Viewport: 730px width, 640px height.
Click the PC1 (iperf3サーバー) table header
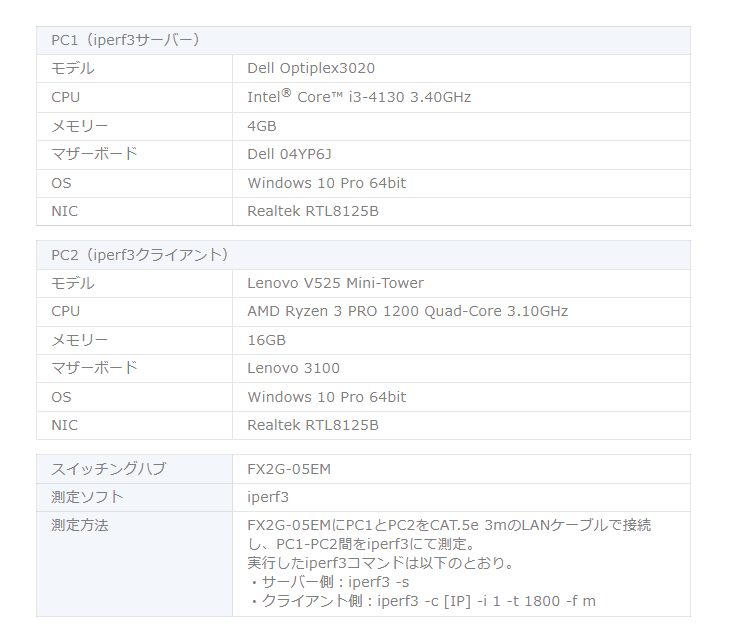pos(363,40)
